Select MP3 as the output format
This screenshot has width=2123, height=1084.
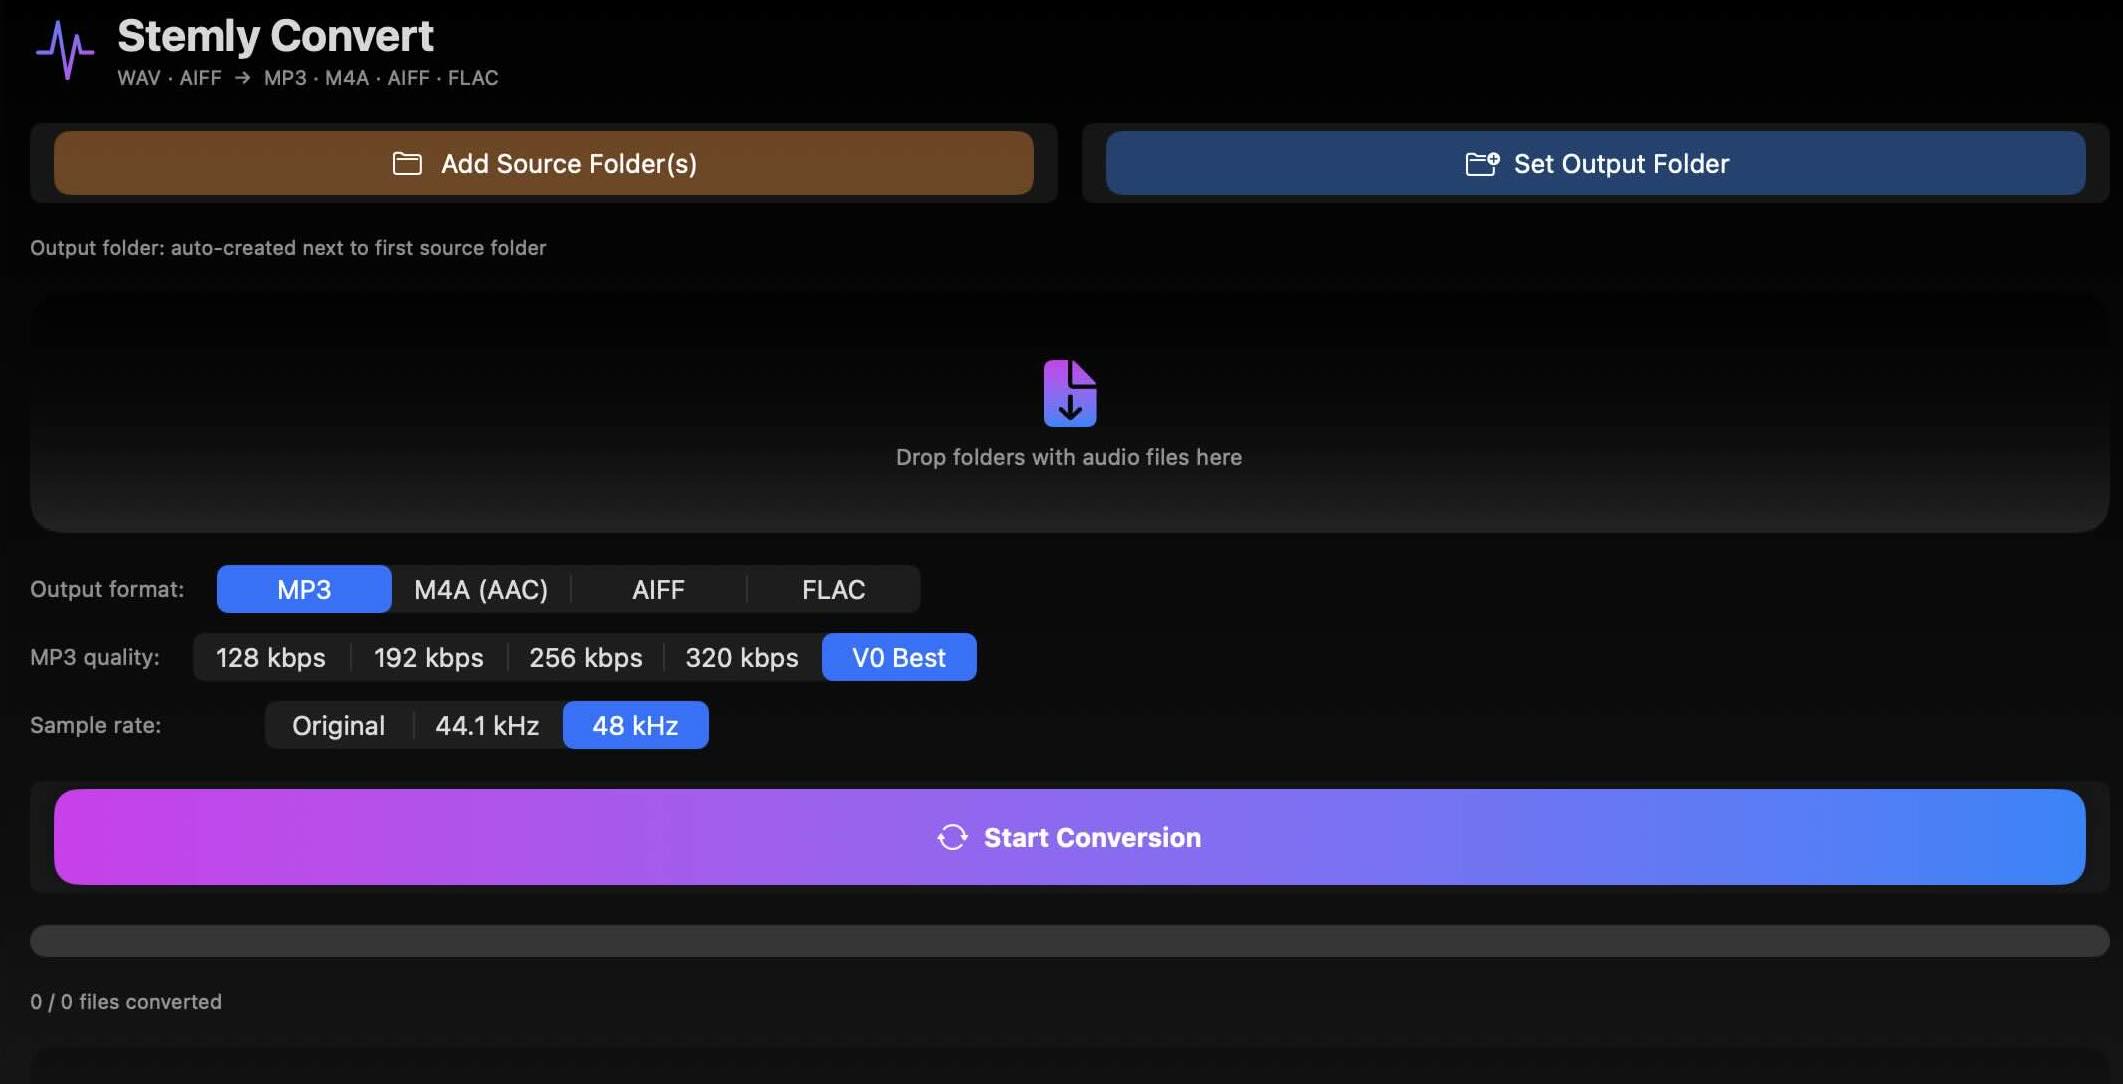tap(303, 589)
